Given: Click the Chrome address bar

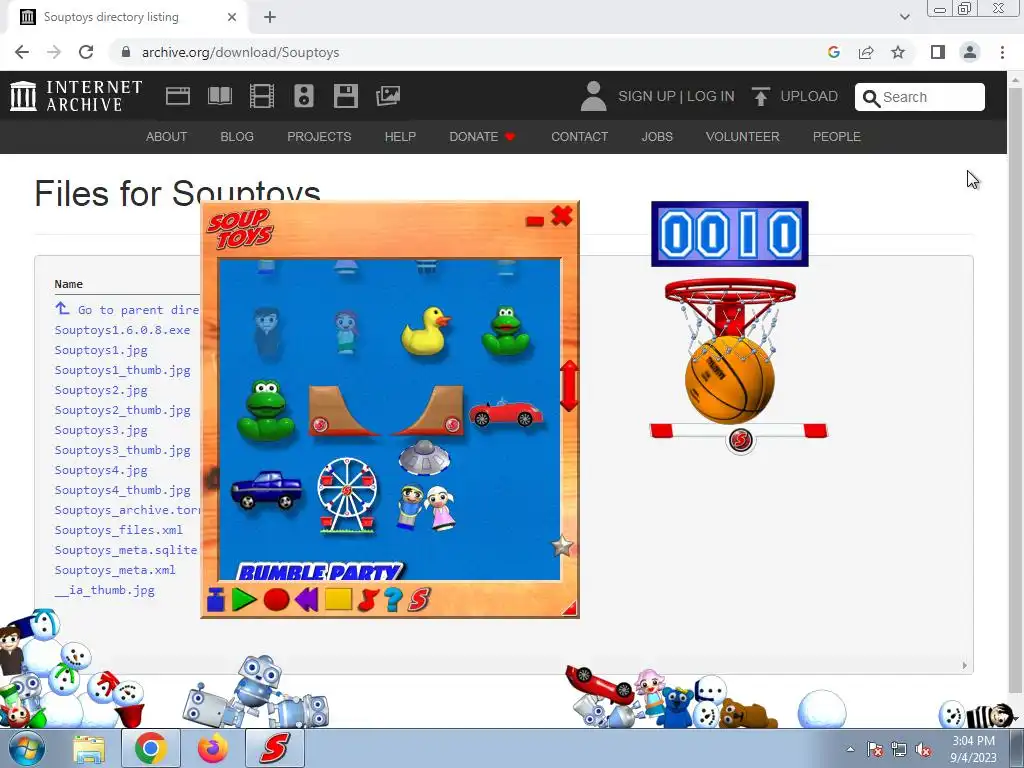Looking at the screenshot, I should 470,52.
